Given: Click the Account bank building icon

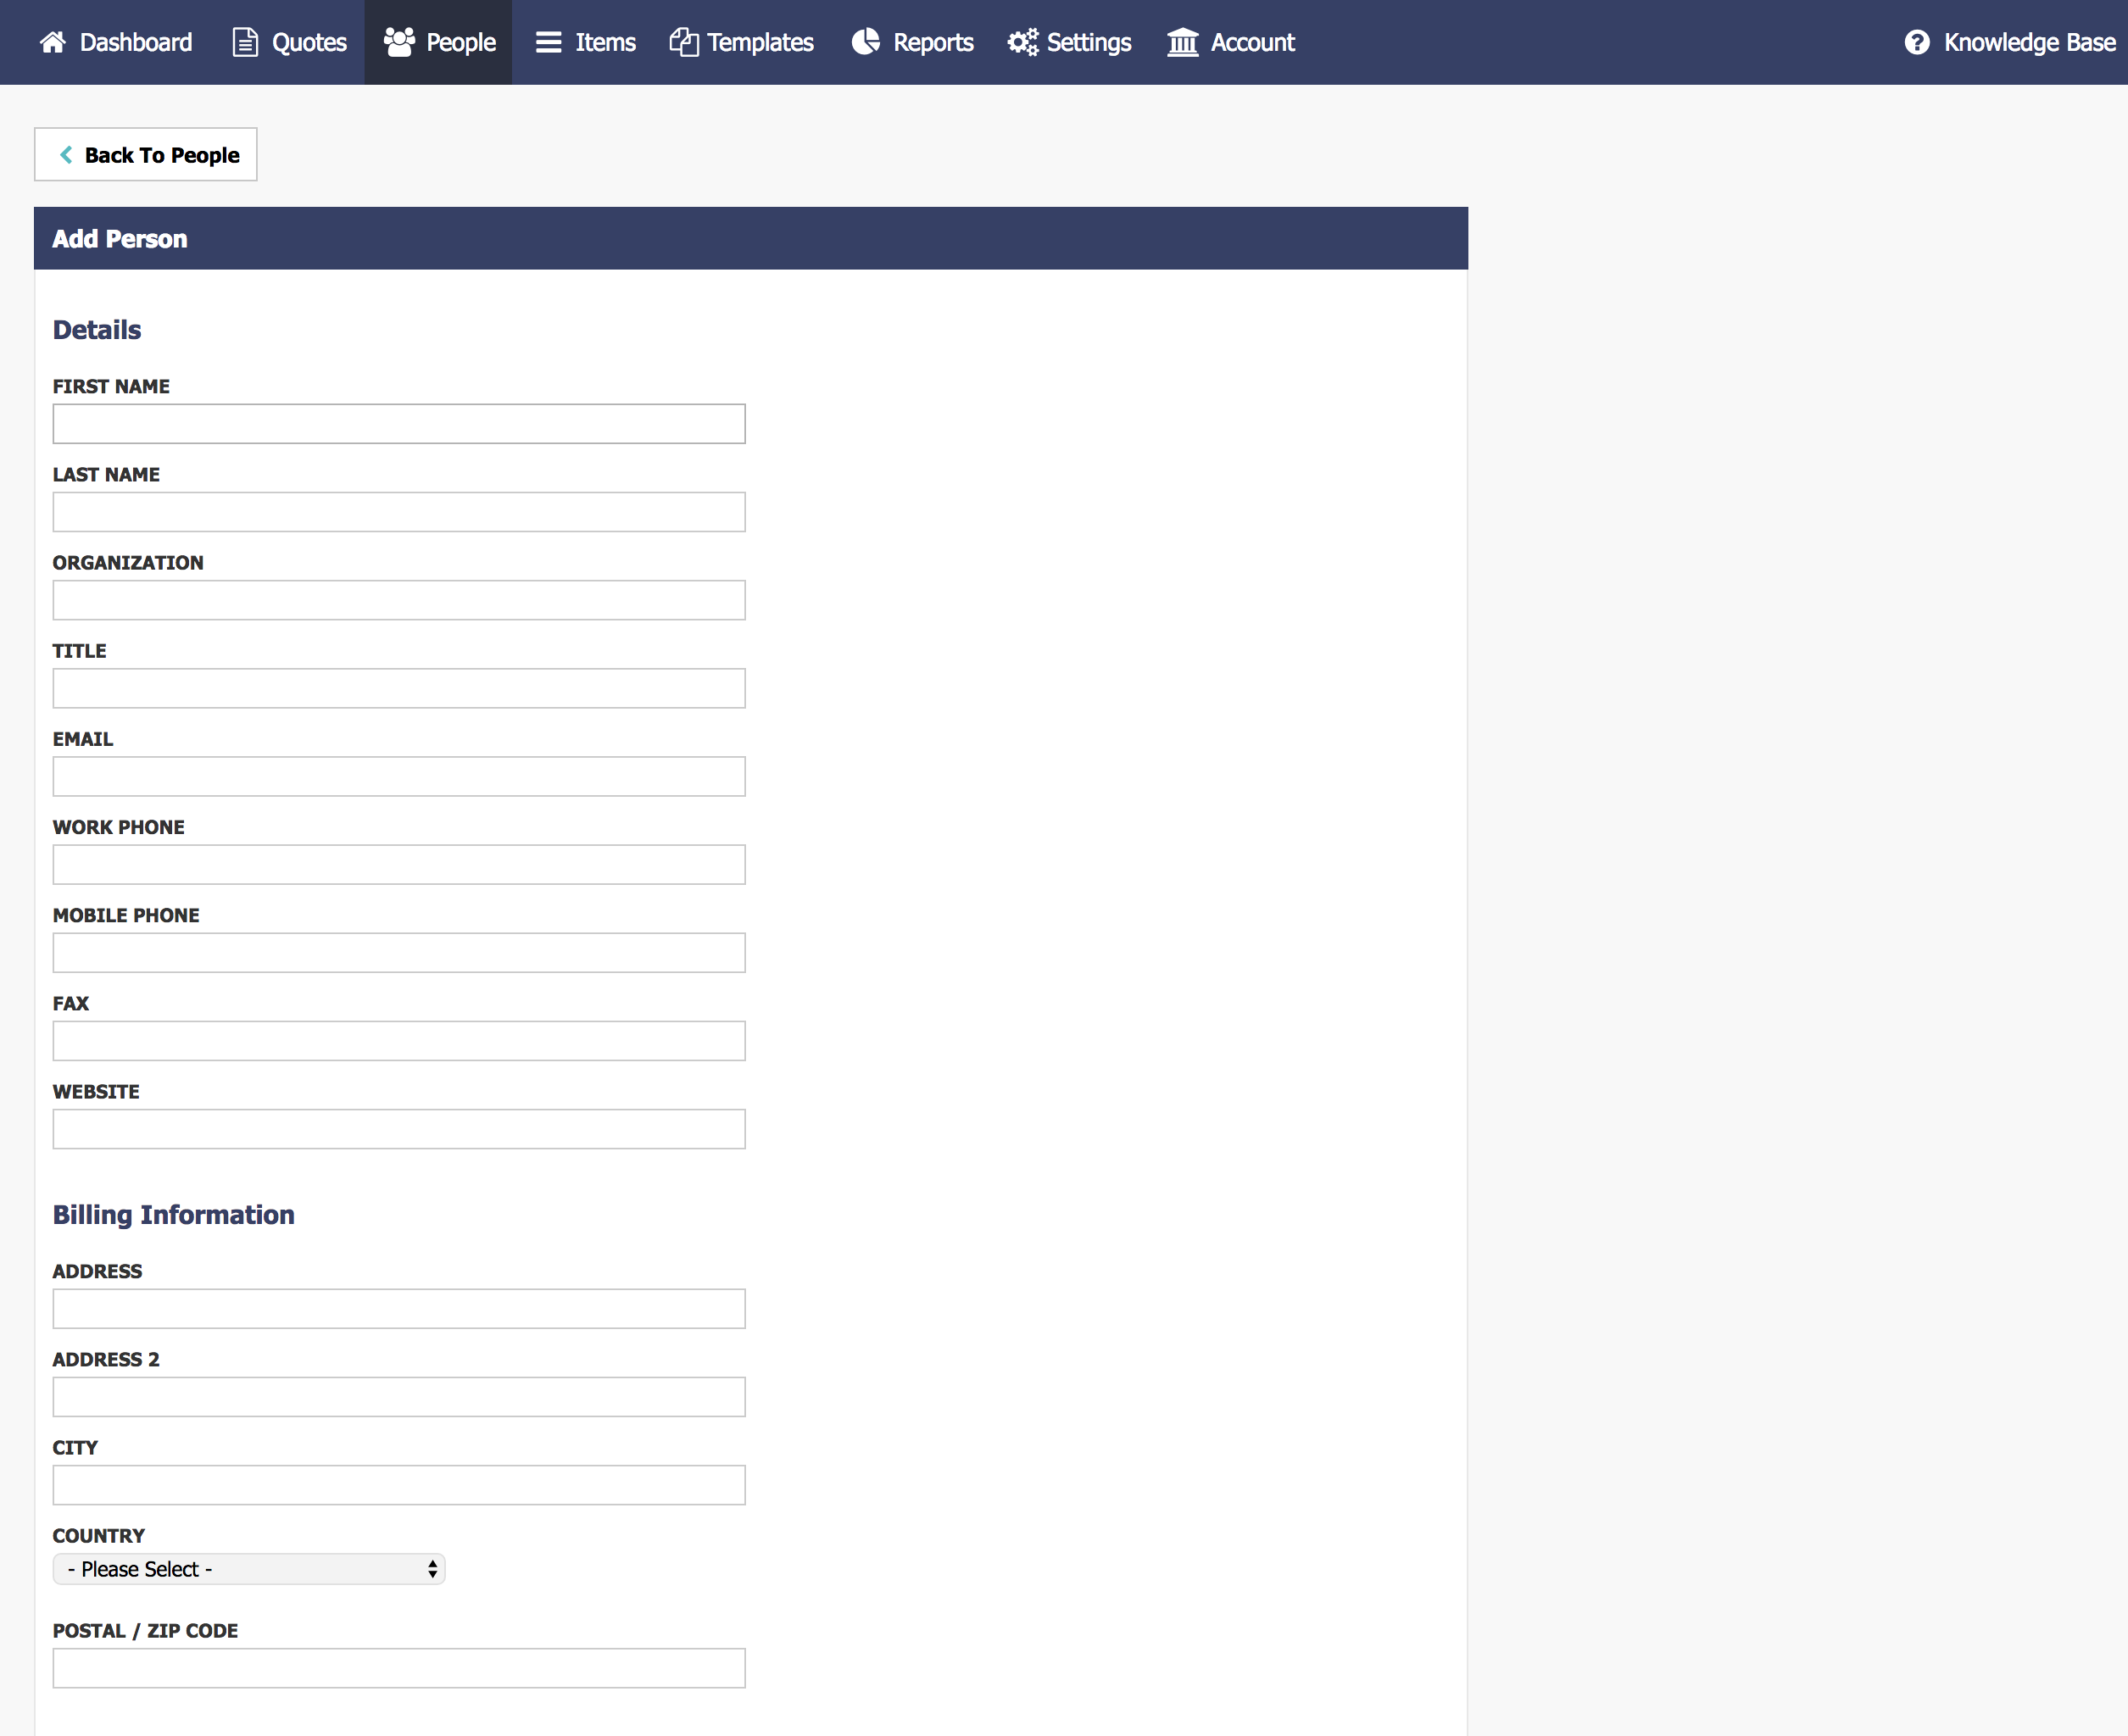Looking at the screenshot, I should point(1183,42).
